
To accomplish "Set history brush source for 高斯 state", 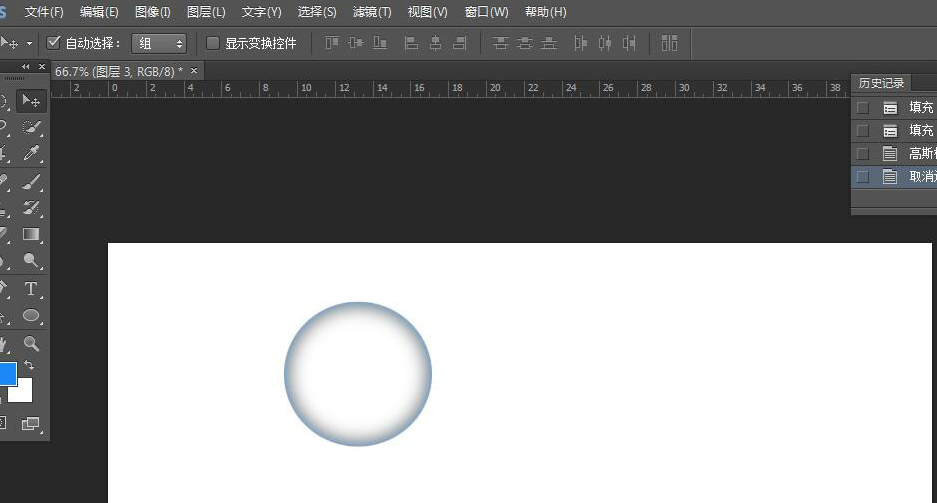I will pos(862,154).
